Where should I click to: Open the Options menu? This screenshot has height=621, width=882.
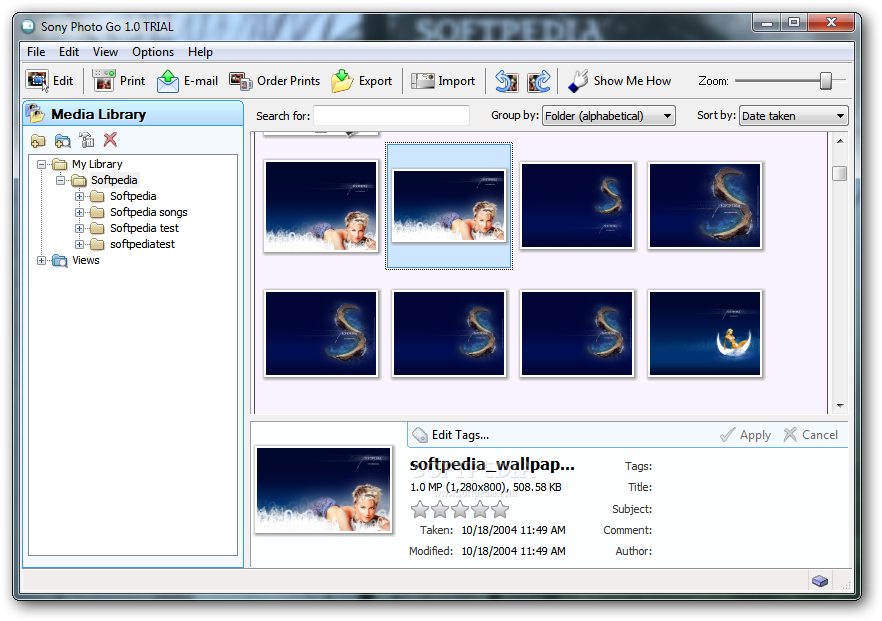click(153, 52)
